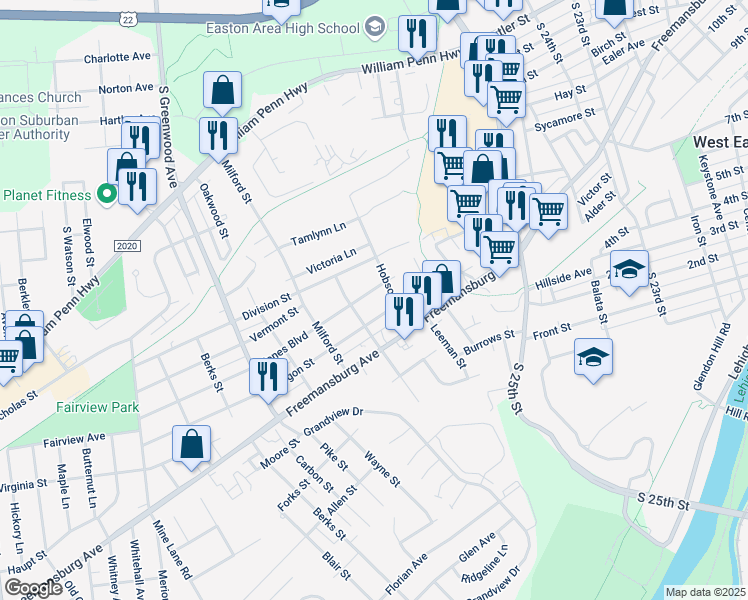Click the shopping bag marker below Fairview Ave

tap(191, 447)
